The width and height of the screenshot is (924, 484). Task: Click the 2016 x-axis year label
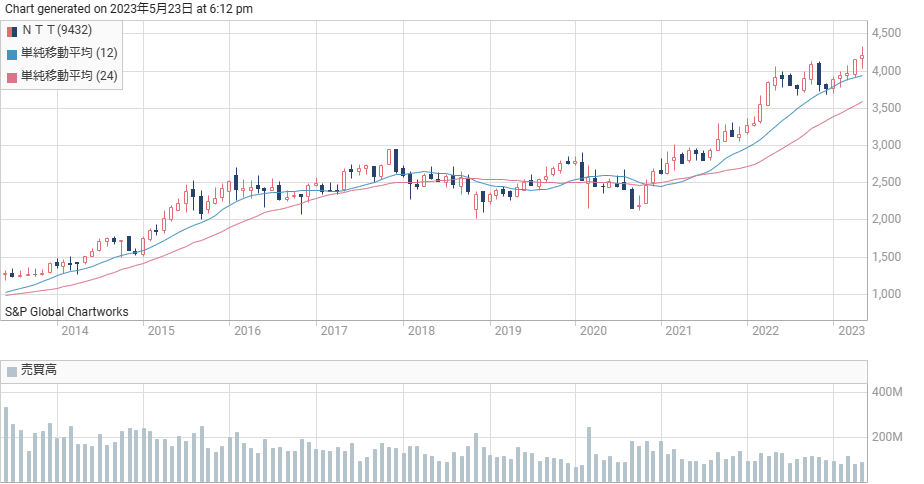pos(248,331)
